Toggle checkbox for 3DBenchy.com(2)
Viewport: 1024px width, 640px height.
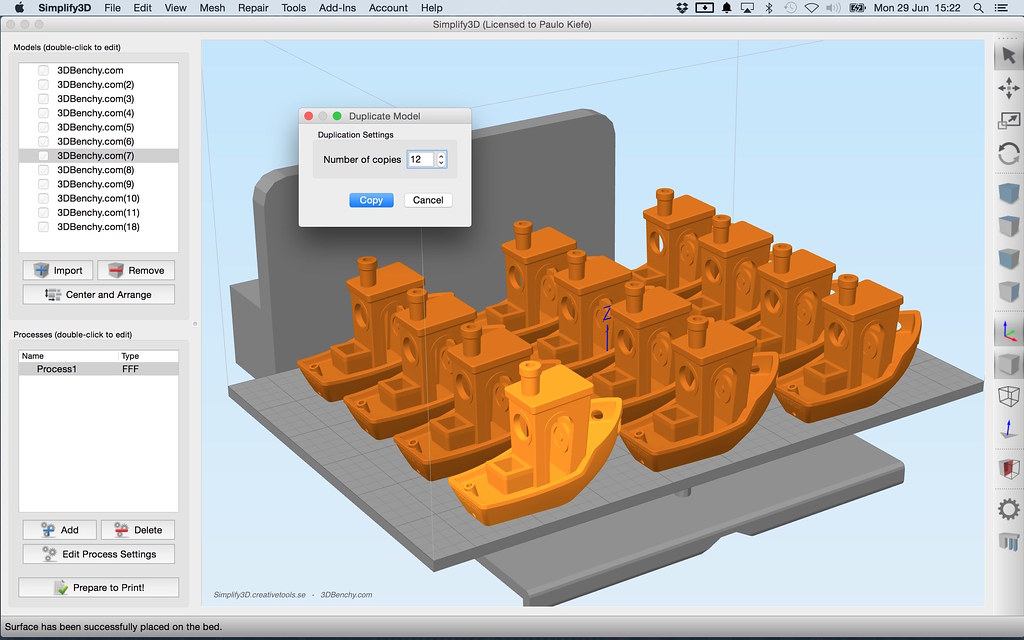coord(43,84)
